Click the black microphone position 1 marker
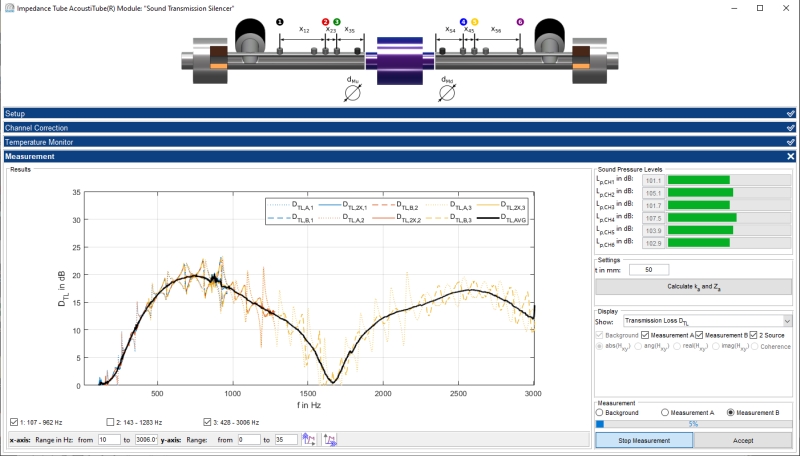Screen dimensions: 800x456 pos(279,21)
